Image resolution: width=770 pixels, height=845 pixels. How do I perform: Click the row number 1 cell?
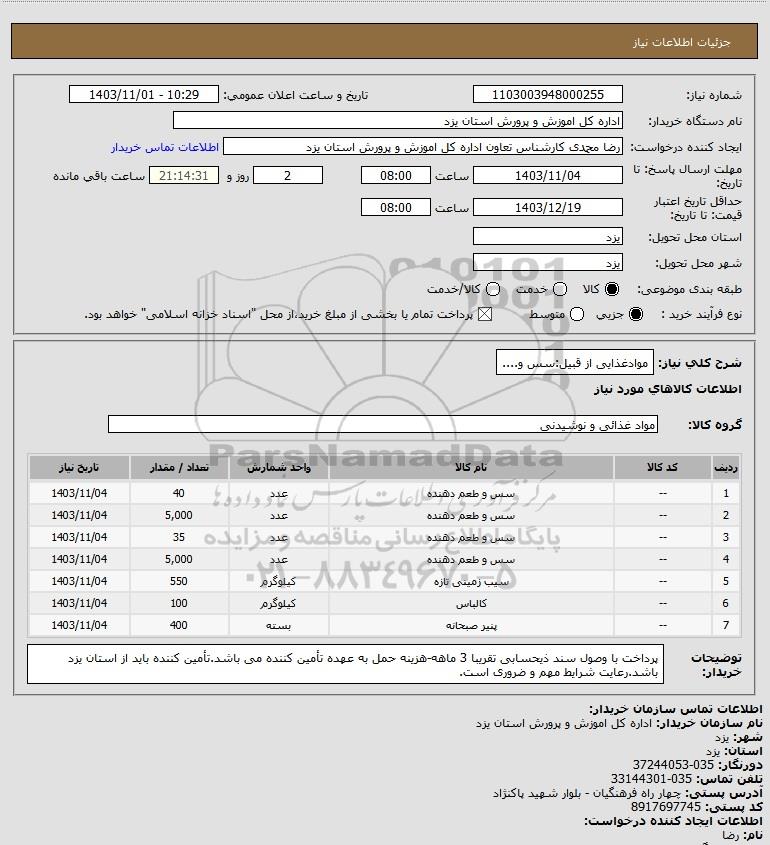tap(725, 493)
